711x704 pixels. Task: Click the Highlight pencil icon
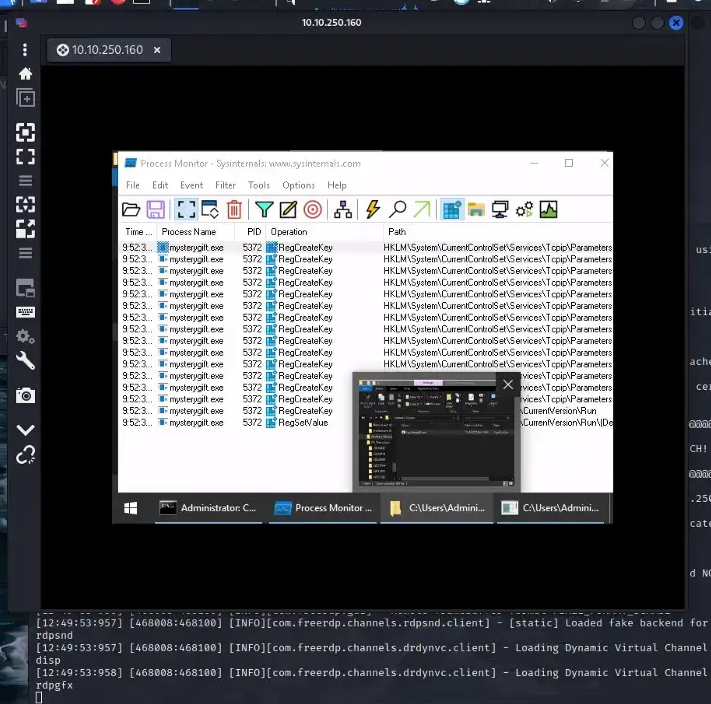pyautogui.click(x=288, y=209)
